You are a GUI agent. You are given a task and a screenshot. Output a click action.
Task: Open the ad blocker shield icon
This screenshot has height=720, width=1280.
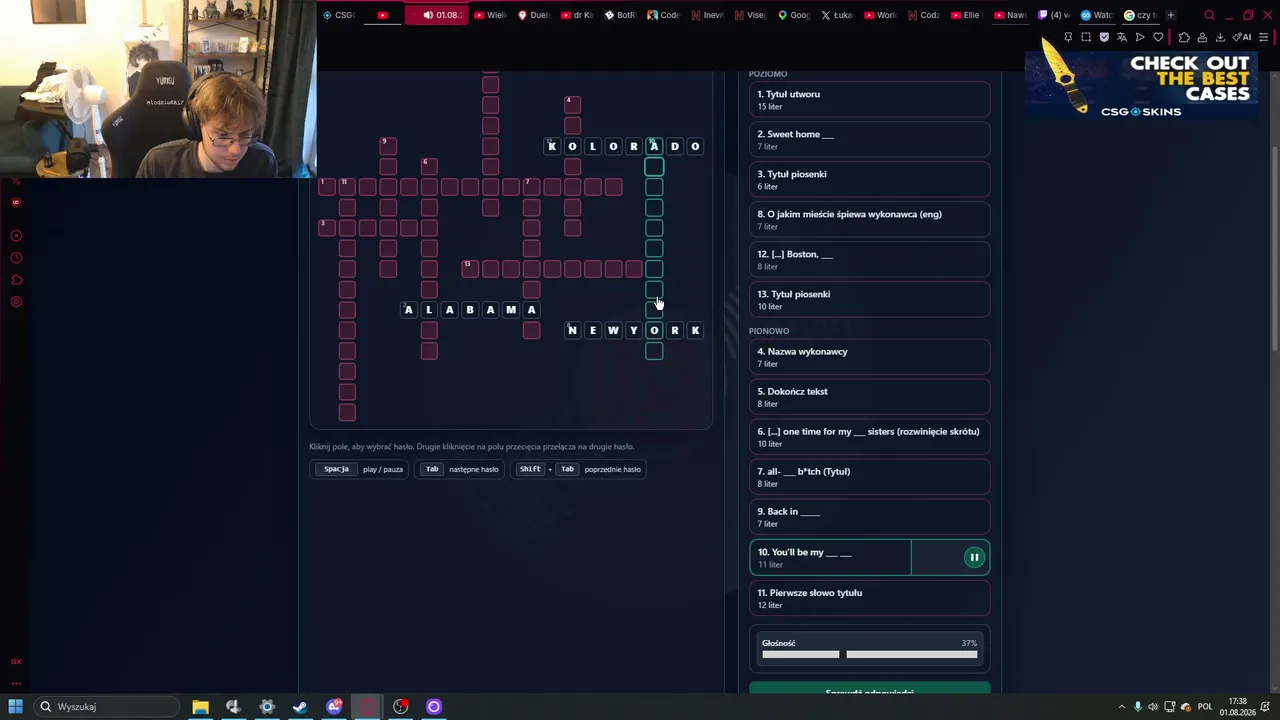[1104, 37]
